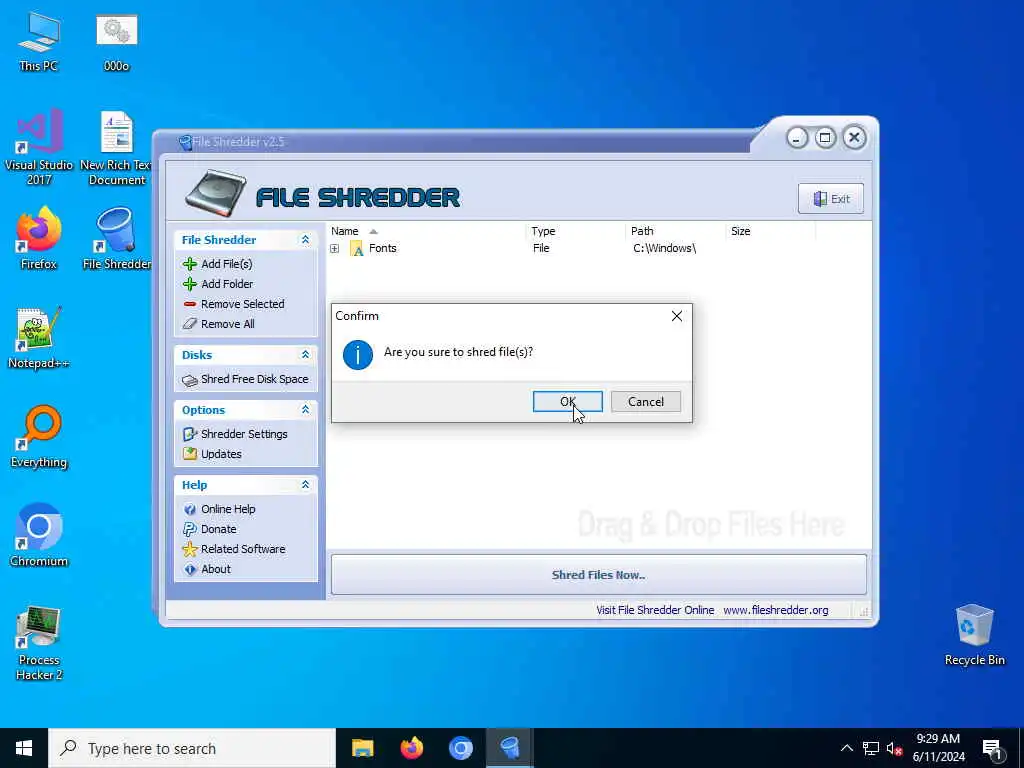Screen dimensions: 1024x768
Task: Click Visit File Shredder Online text
Action: point(655,610)
